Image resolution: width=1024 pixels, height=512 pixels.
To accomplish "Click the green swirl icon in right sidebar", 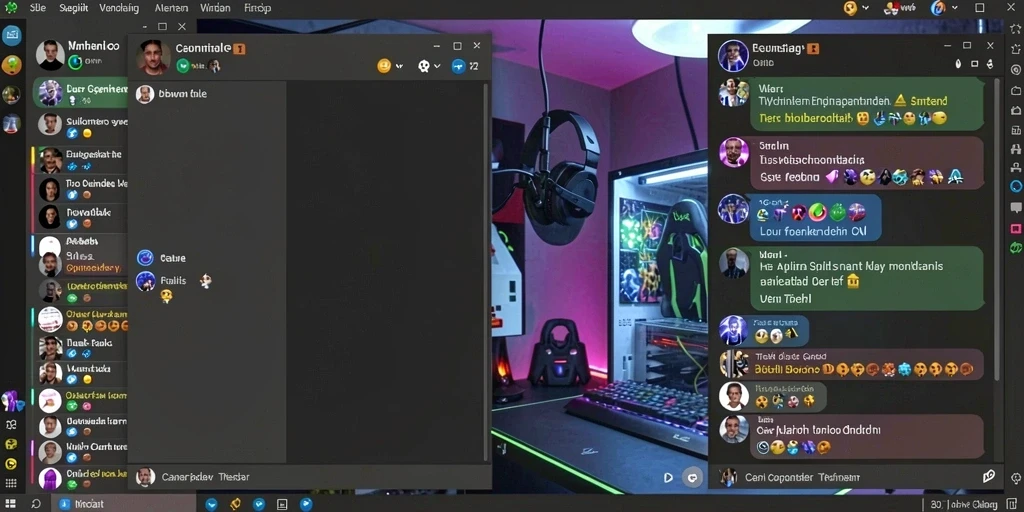I will (x=1016, y=248).
